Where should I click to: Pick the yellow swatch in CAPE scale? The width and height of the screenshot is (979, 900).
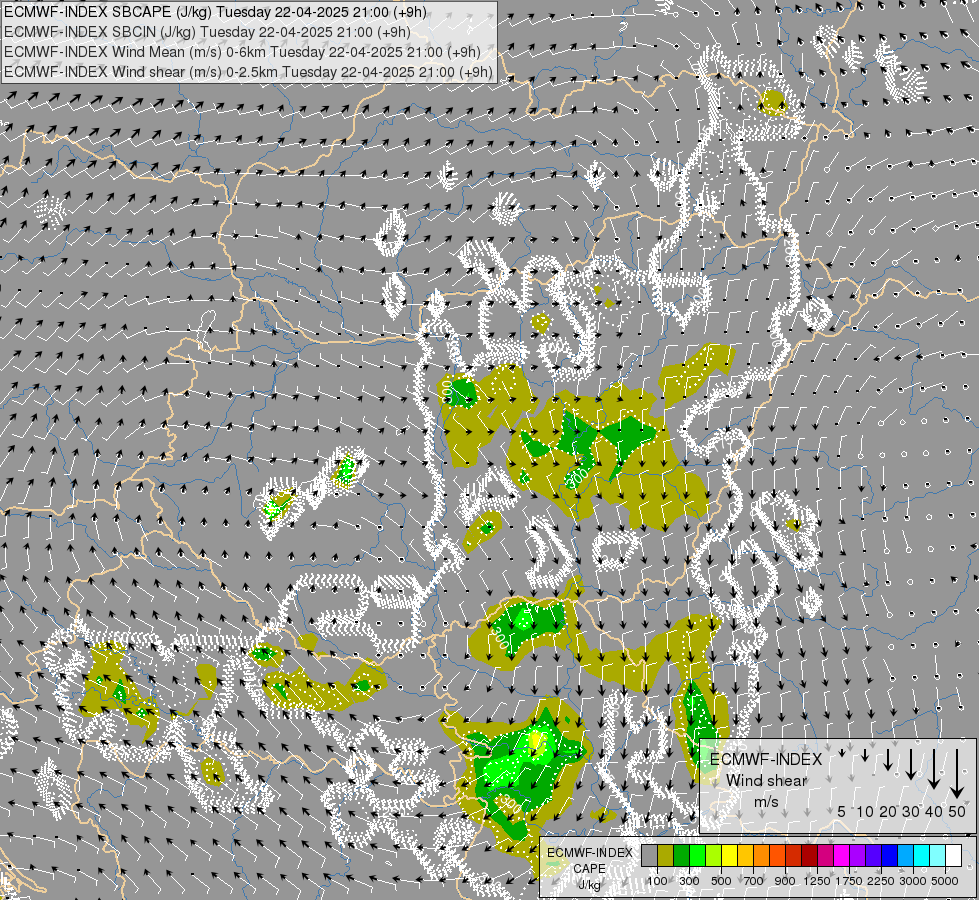point(729,856)
